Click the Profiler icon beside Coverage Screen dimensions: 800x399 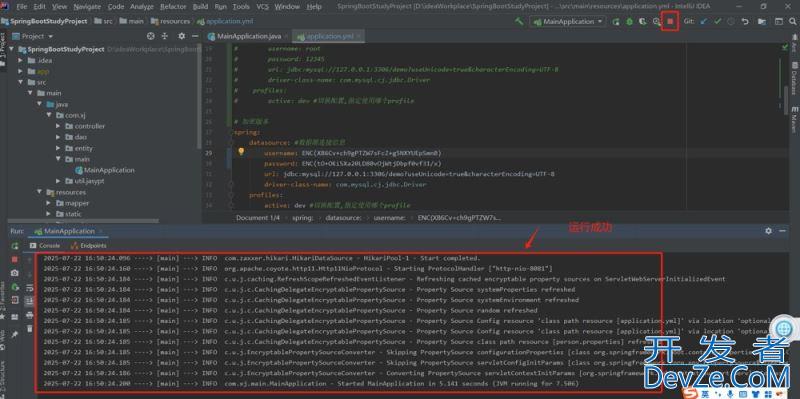point(657,21)
